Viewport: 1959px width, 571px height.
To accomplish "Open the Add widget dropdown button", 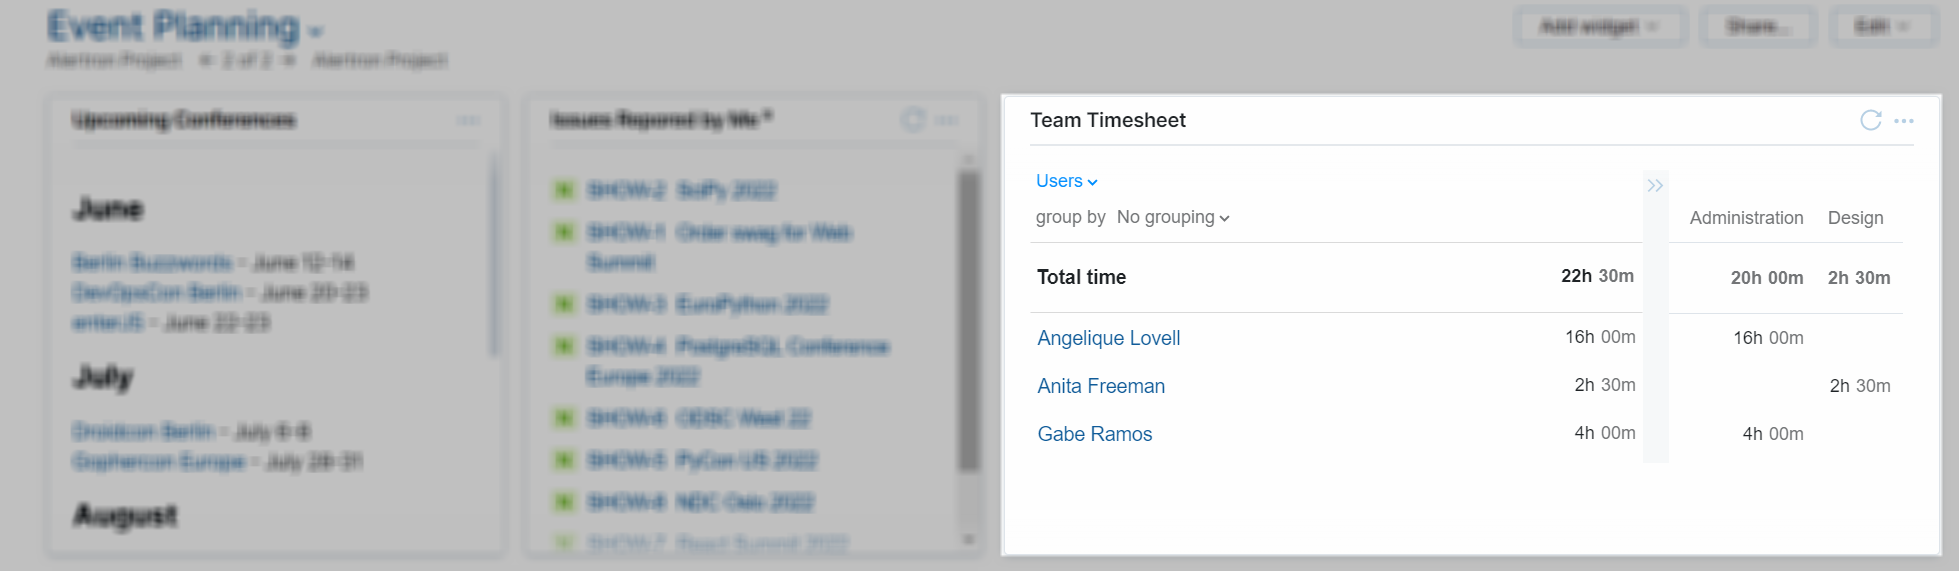I will click(1599, 26).
